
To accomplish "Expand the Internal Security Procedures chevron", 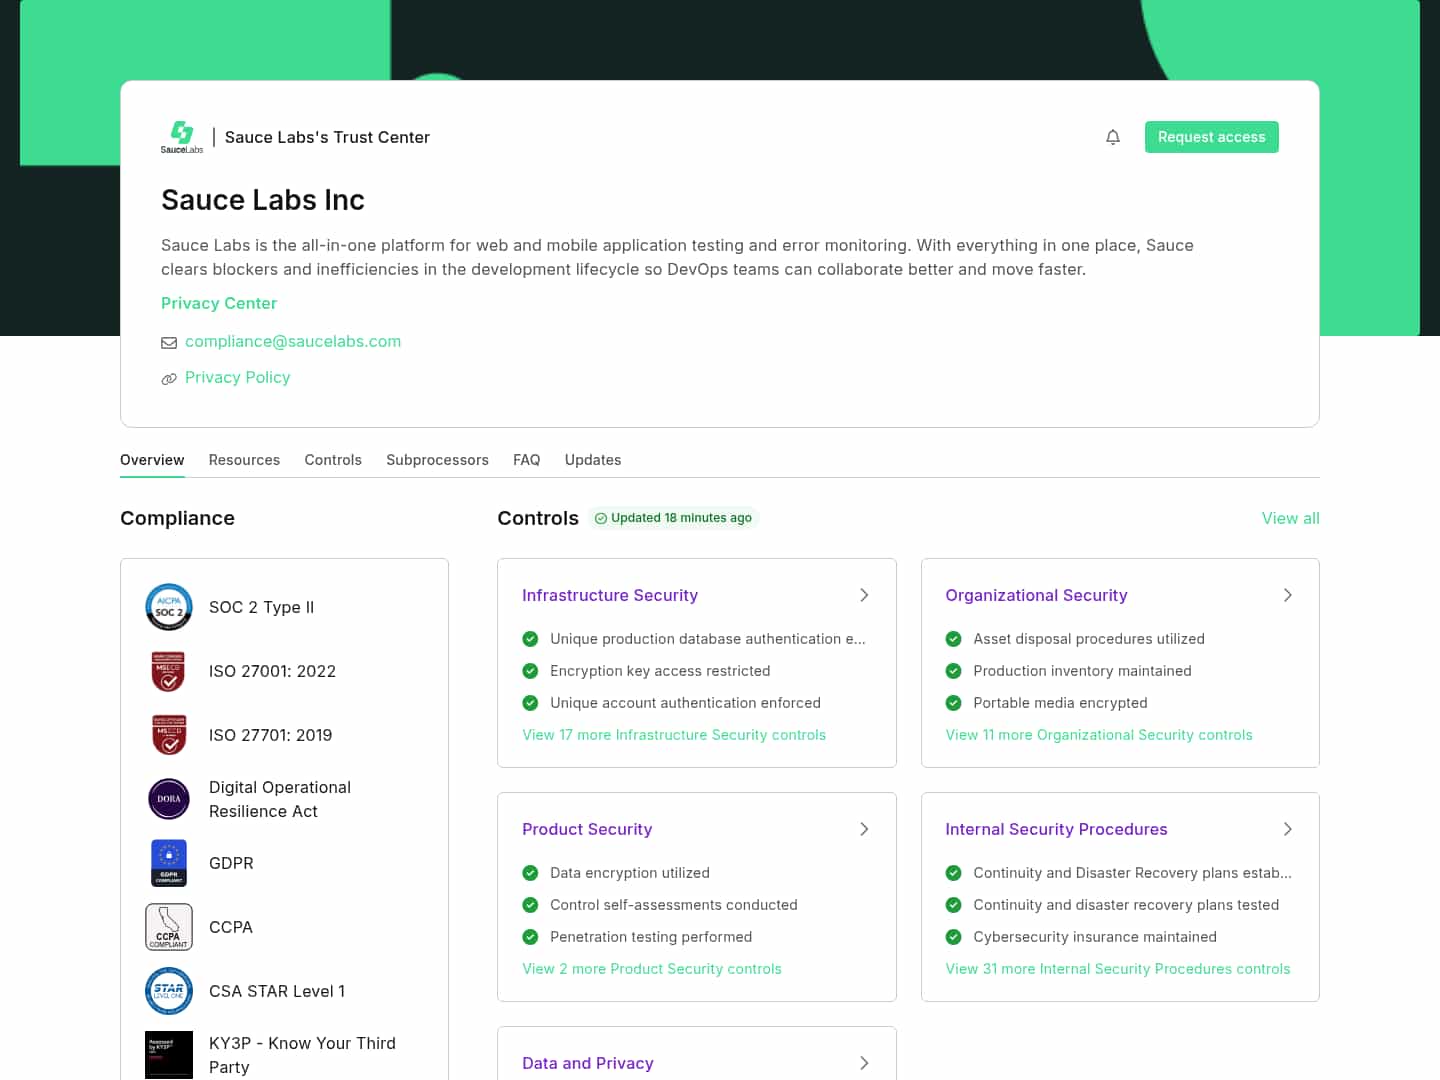I will [1287, 829].
